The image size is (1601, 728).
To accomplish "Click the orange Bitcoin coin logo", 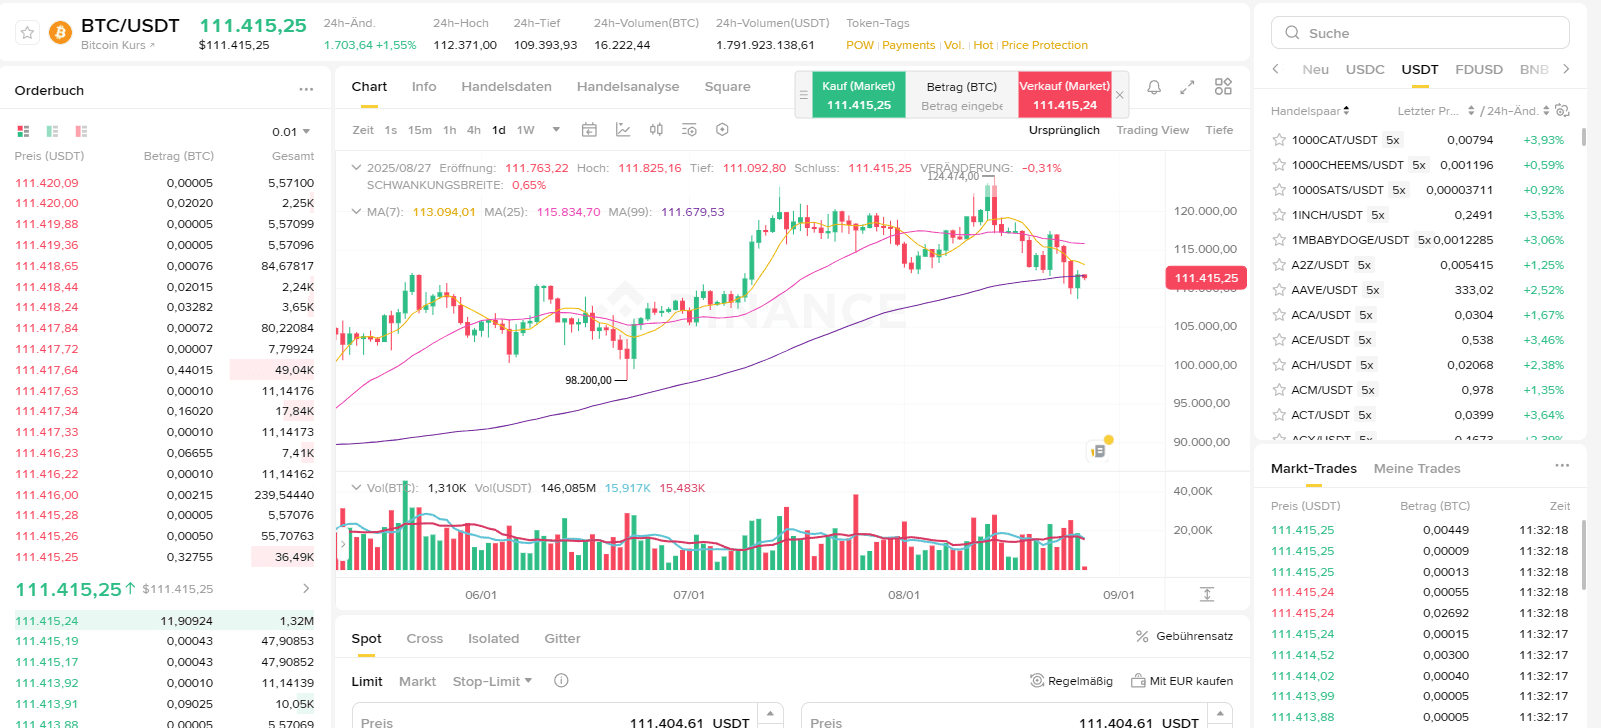I will (x=60, y=33).
